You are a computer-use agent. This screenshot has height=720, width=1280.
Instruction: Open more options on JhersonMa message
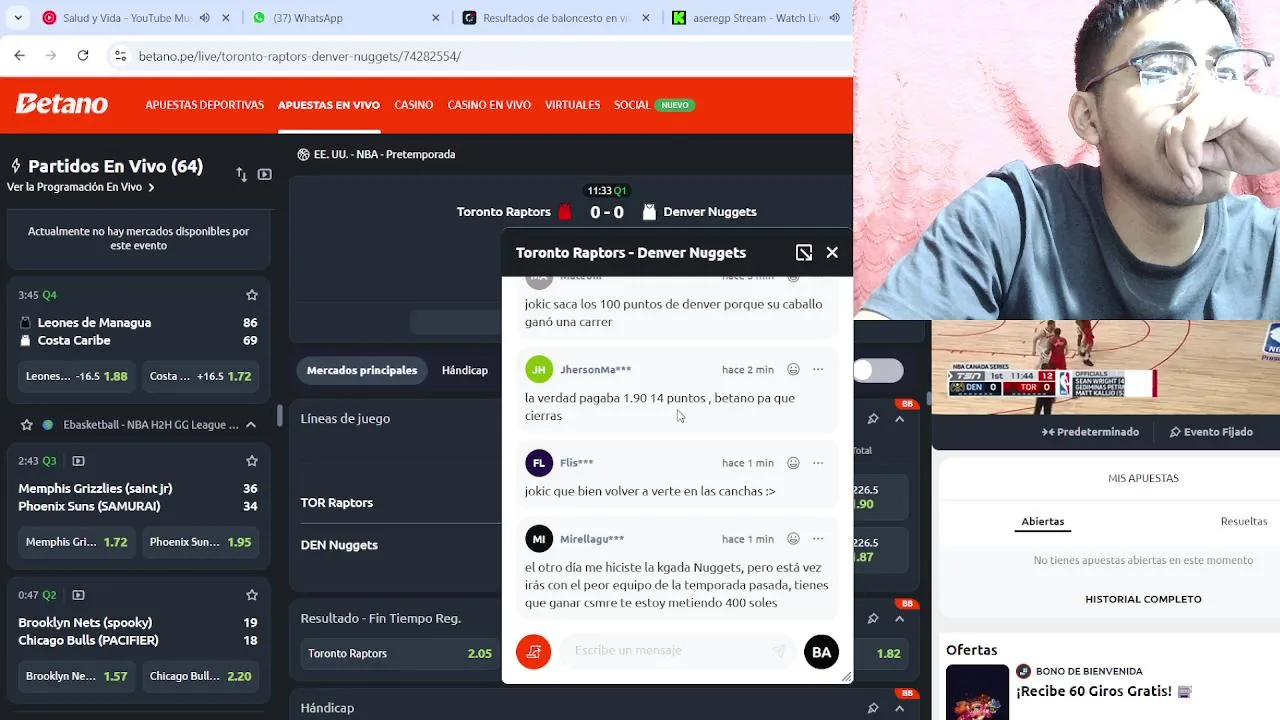coord(818,369)
